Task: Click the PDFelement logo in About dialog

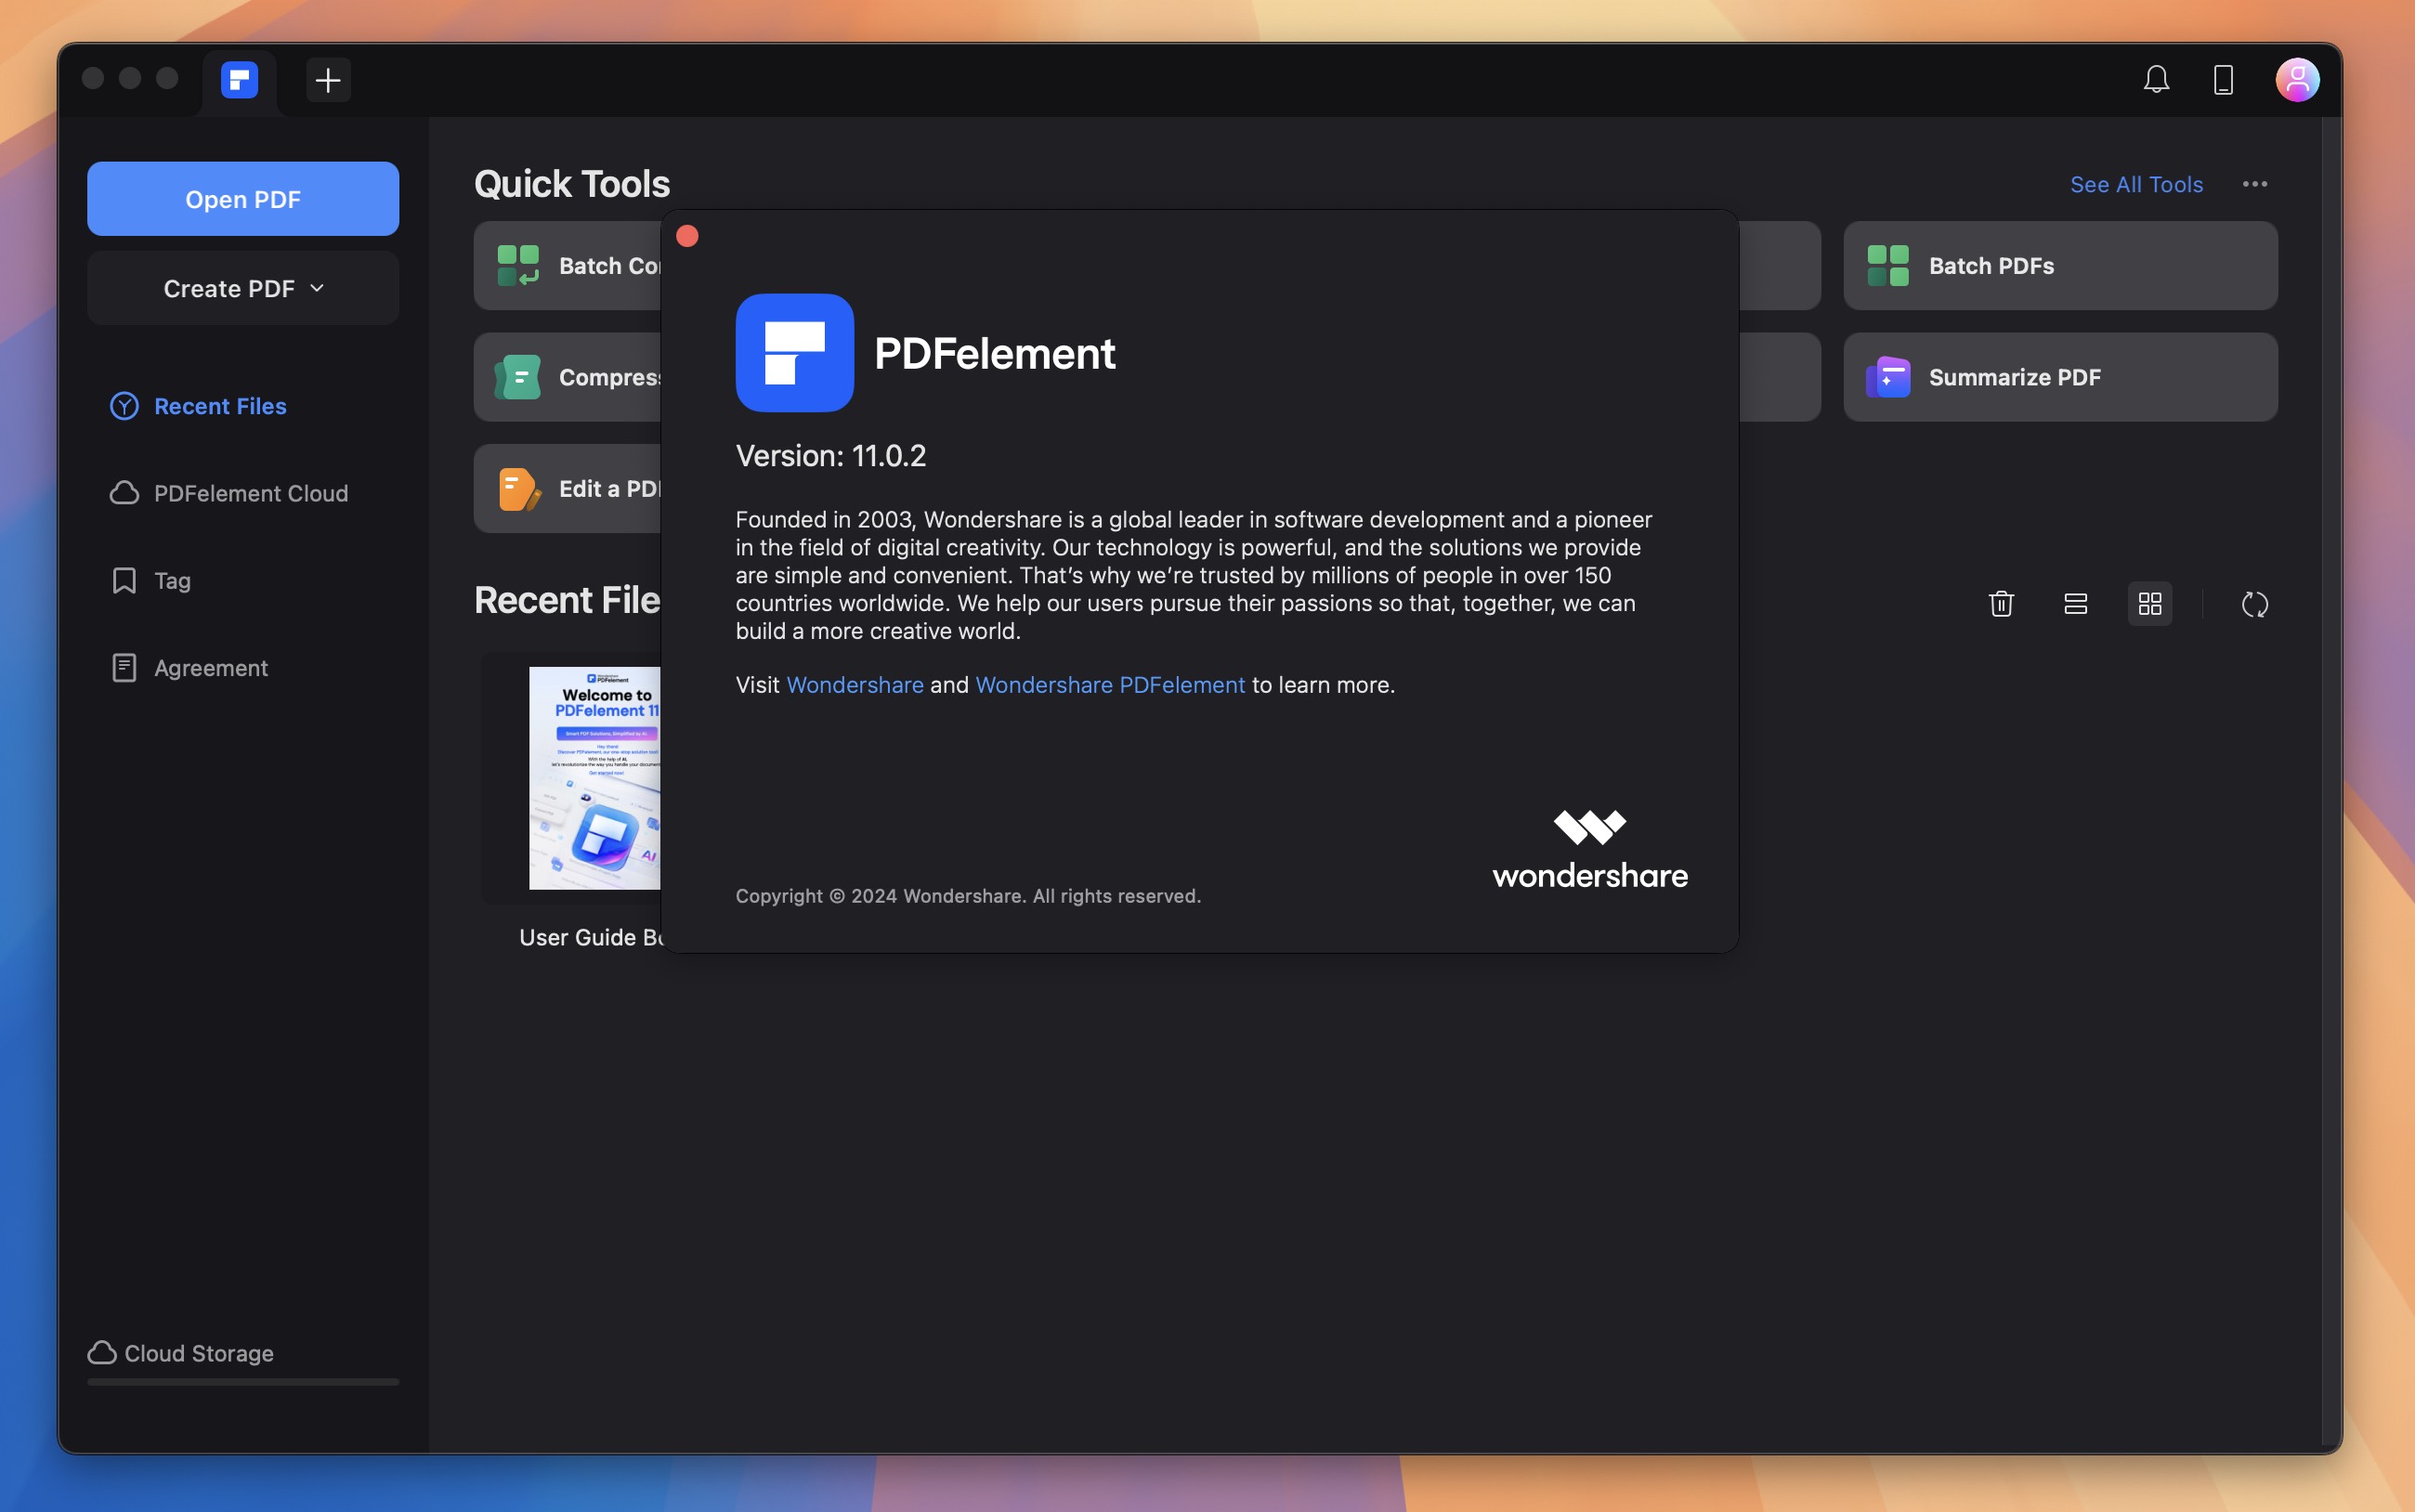Action: pyautogui.click(x=794, y=353)
